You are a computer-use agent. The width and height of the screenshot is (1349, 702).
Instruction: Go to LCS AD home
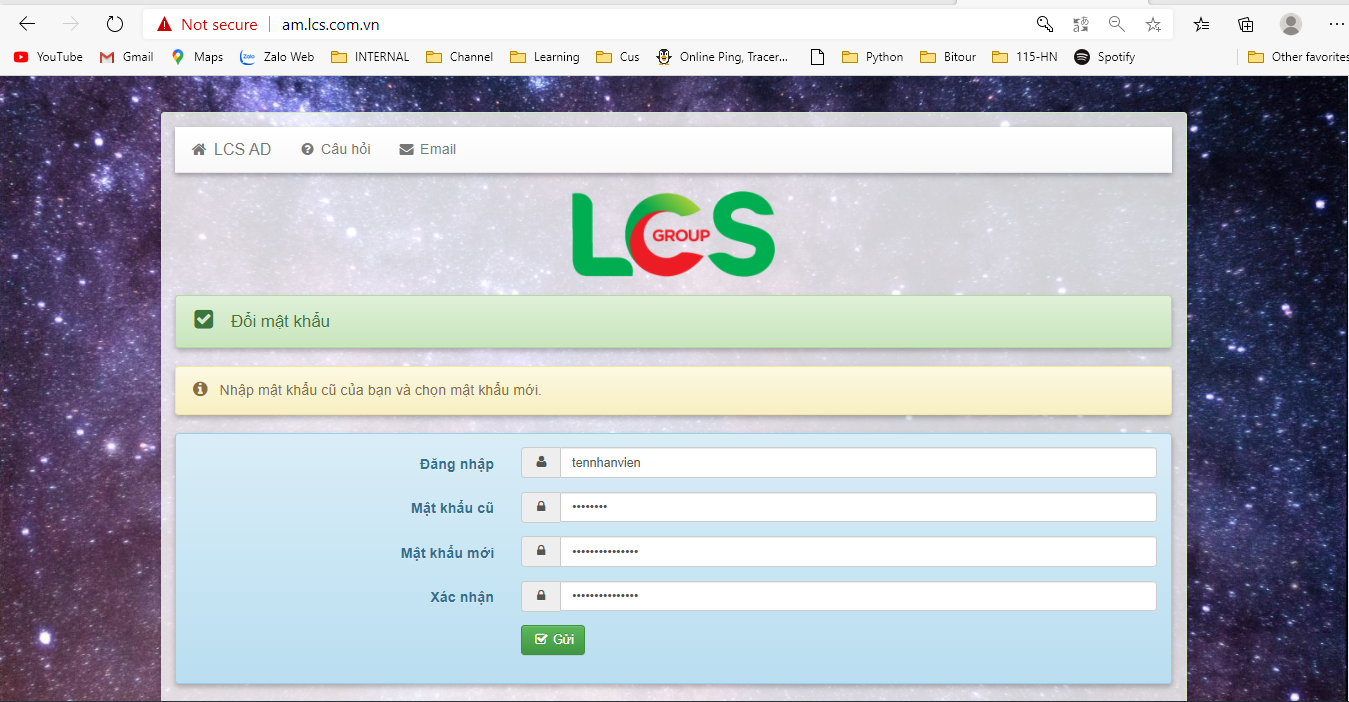tap(231, 149)
